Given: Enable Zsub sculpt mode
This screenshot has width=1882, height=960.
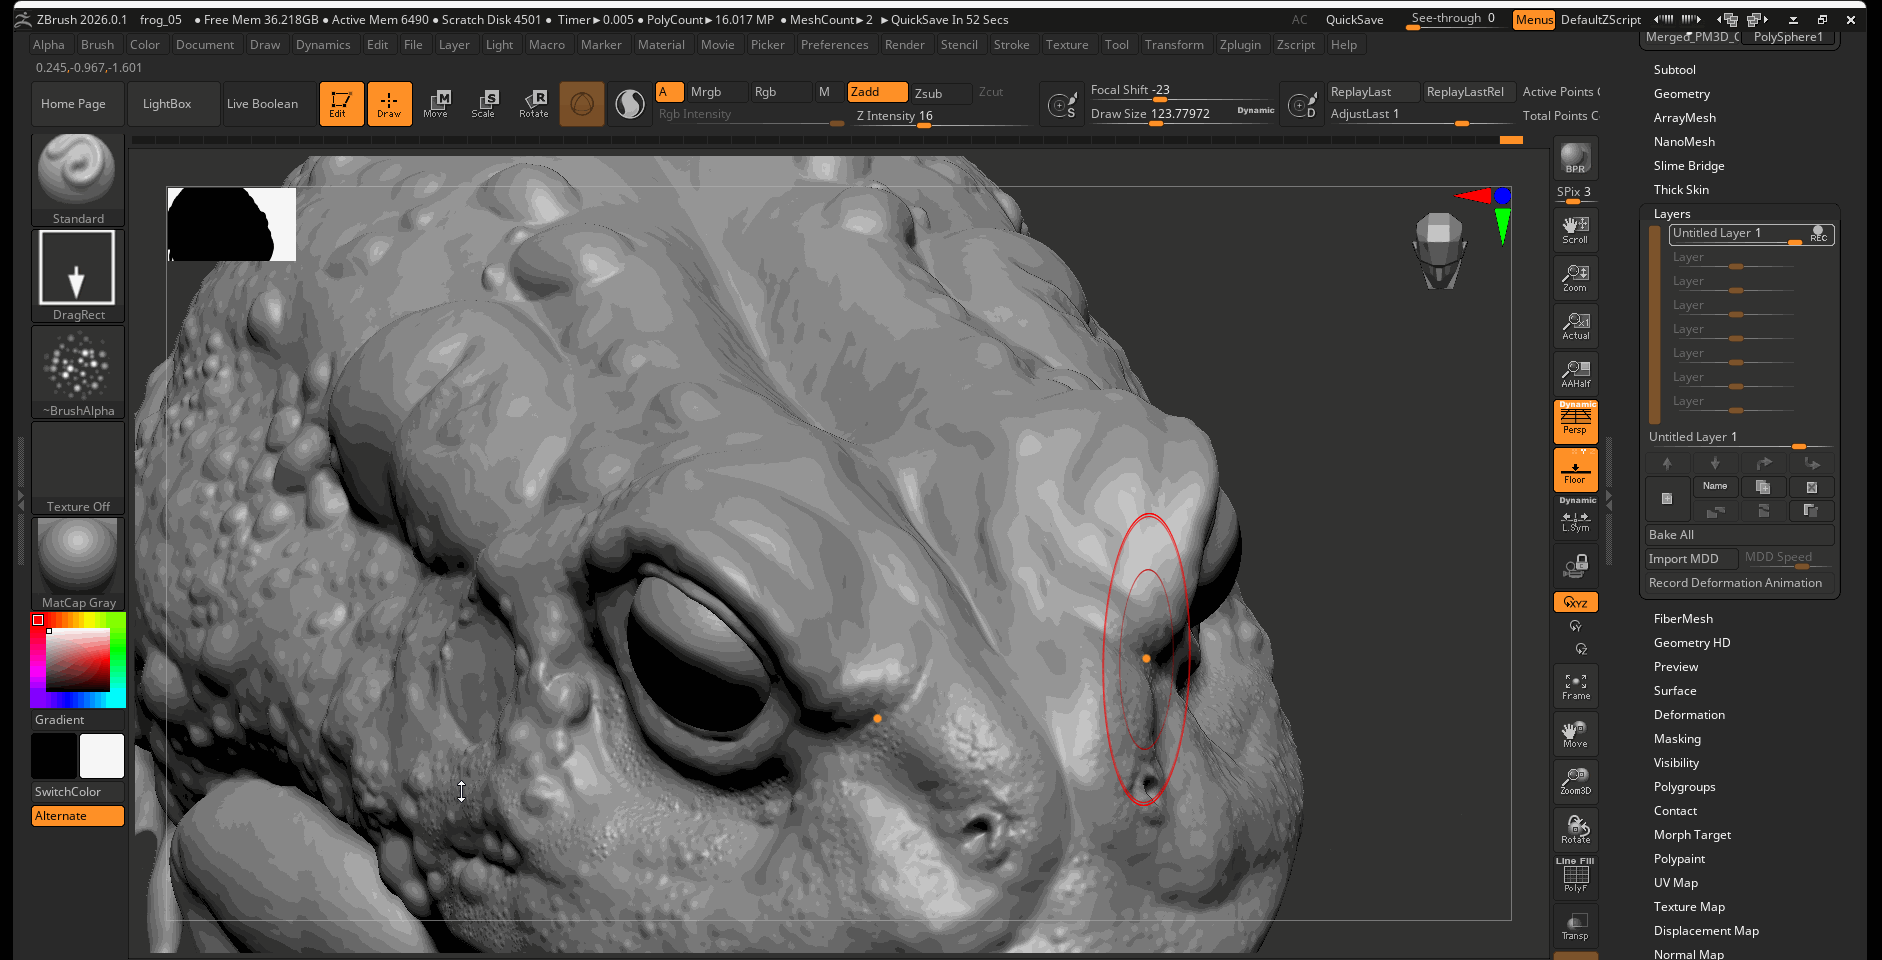Looking at the screenshot, I should coord(939,93).
